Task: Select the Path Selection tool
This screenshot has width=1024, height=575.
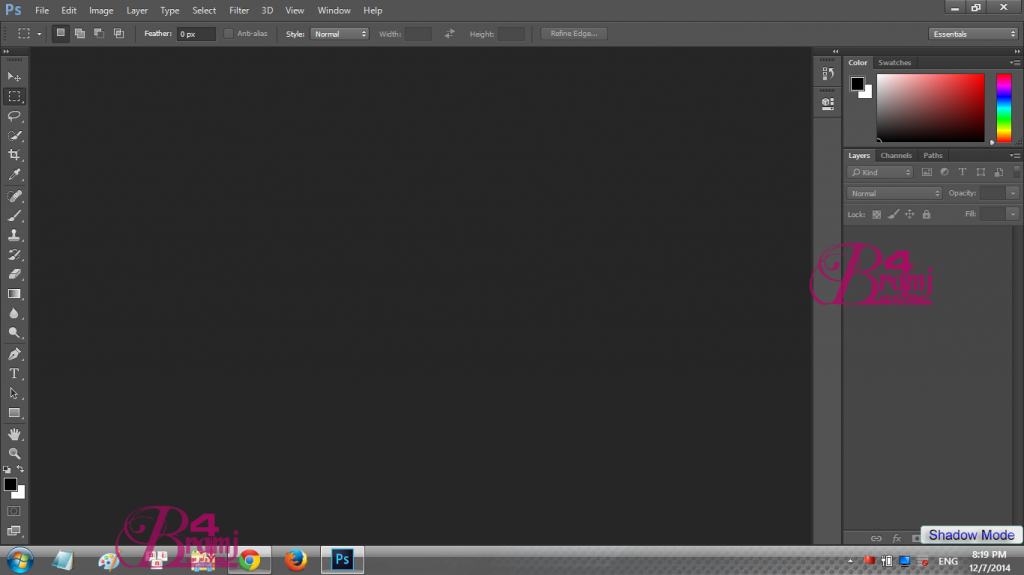Action: coord(14,393)
